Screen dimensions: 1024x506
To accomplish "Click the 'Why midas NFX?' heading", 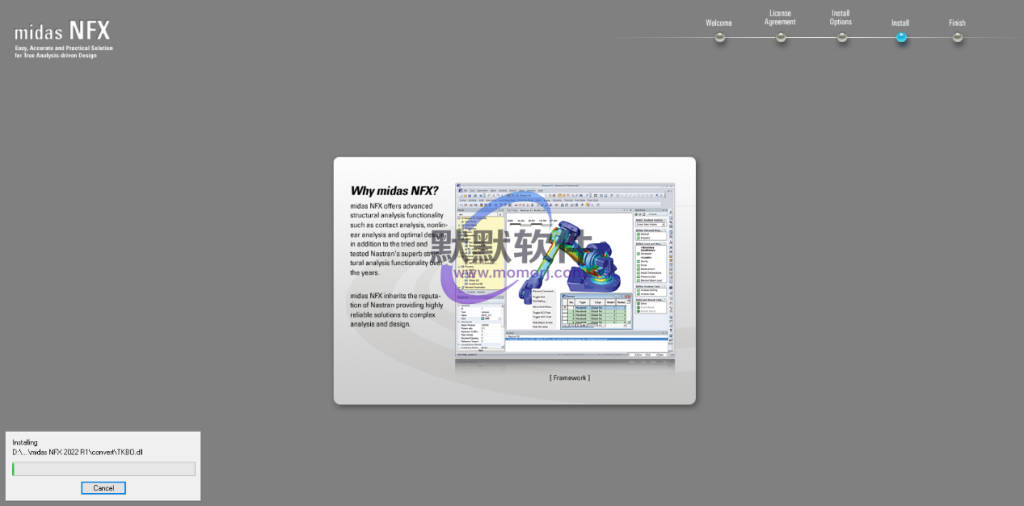I will (x=394, y=191).
